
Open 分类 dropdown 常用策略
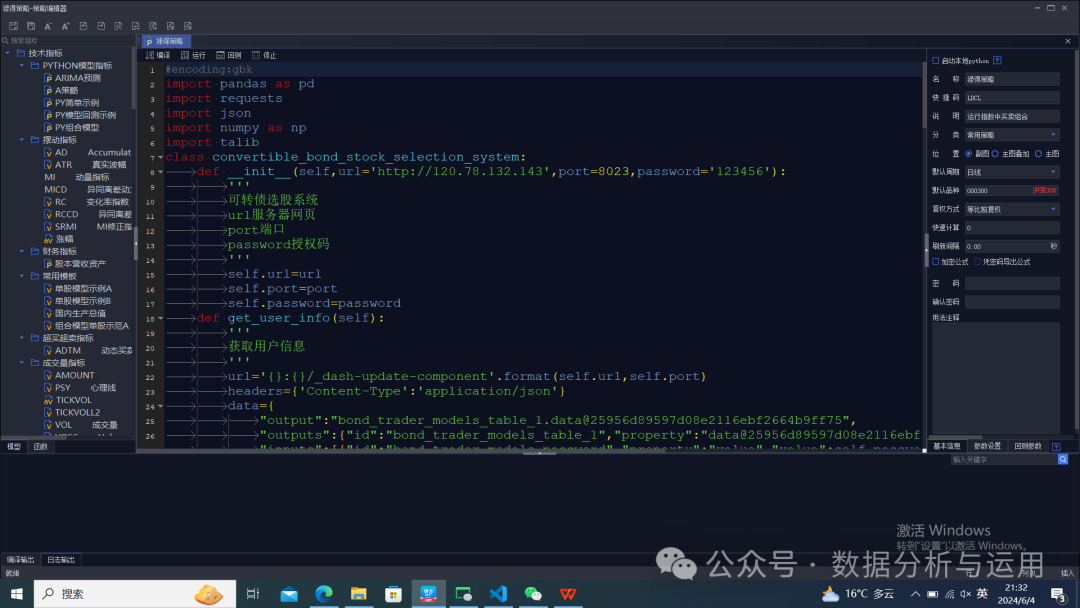1012,135
